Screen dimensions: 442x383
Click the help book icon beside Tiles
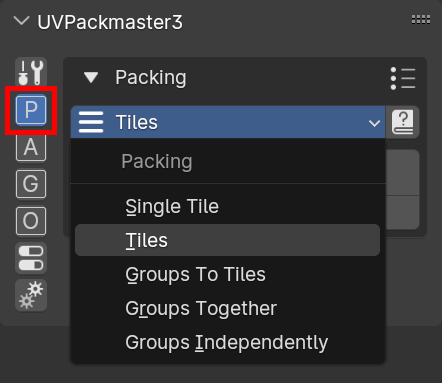click(x=403, y=122)
